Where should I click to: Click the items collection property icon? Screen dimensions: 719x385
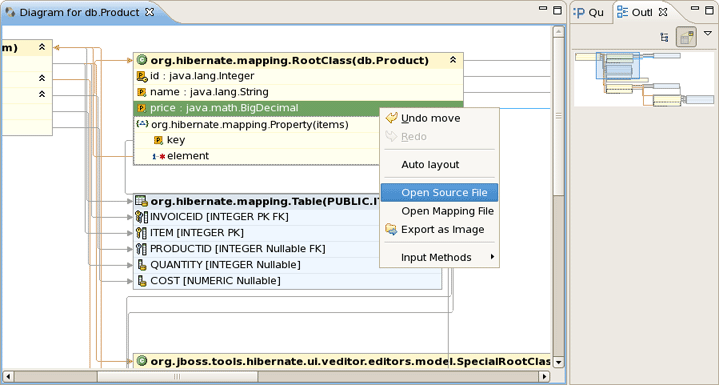[143, 124]
